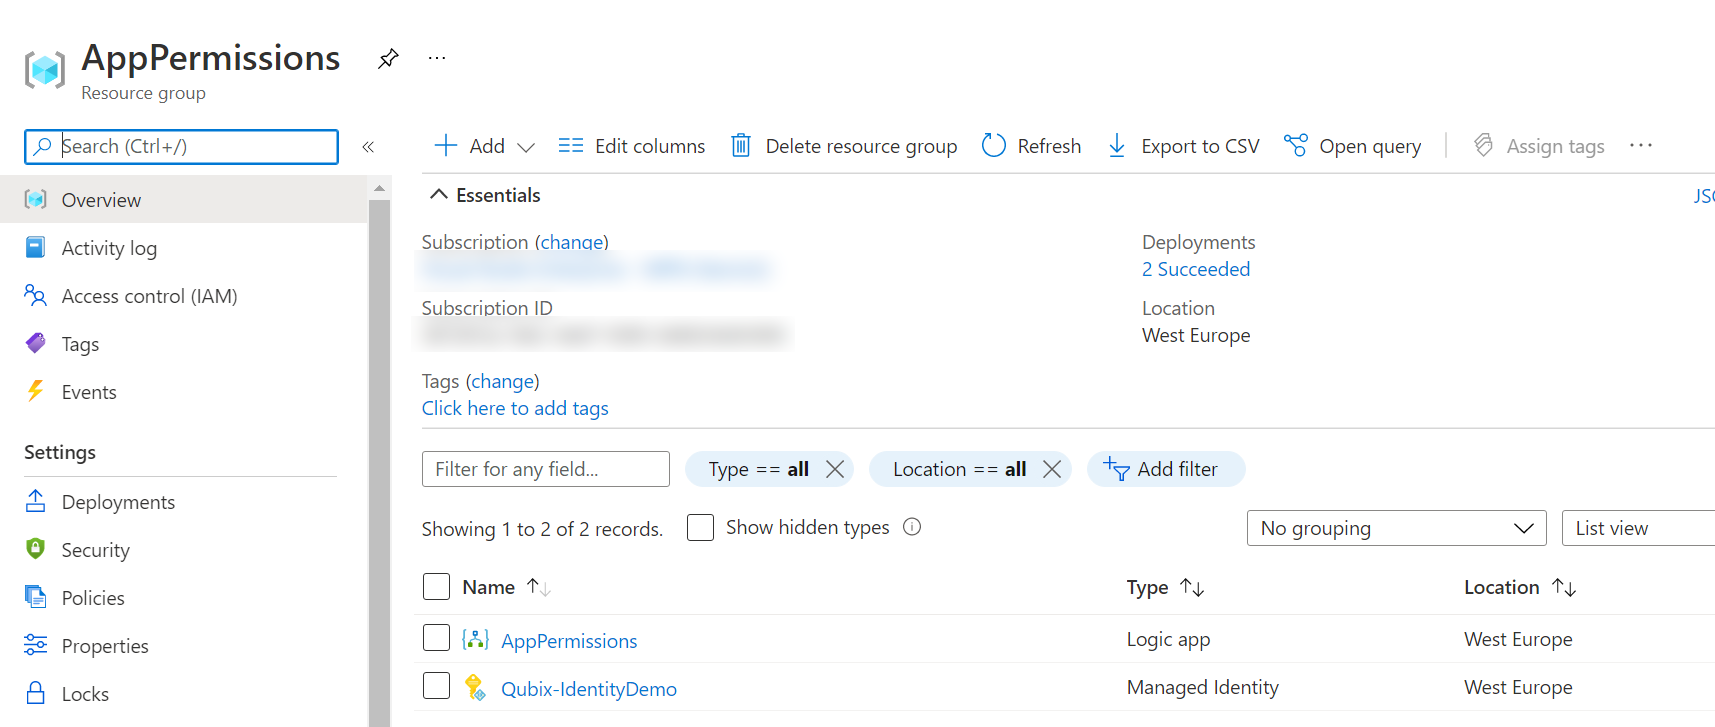Screen dimensions: 1715x727
Task: Go to Activity log menu item
Action: 109,248
